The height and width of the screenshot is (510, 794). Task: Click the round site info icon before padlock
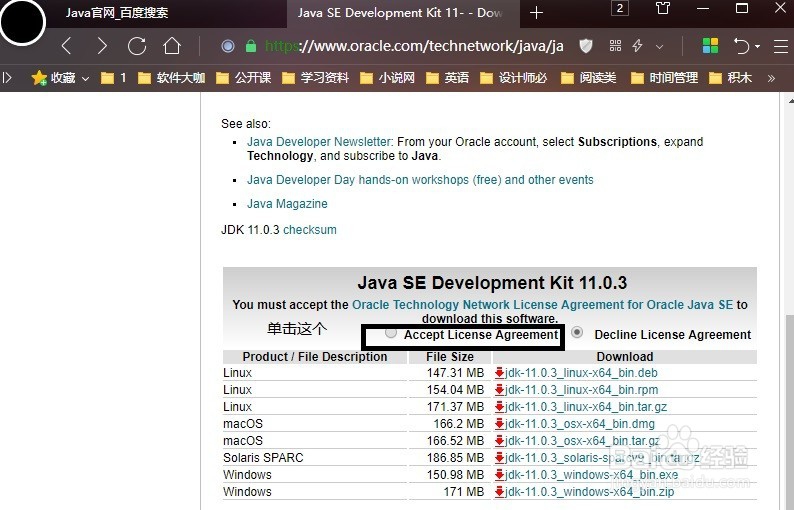228,46
